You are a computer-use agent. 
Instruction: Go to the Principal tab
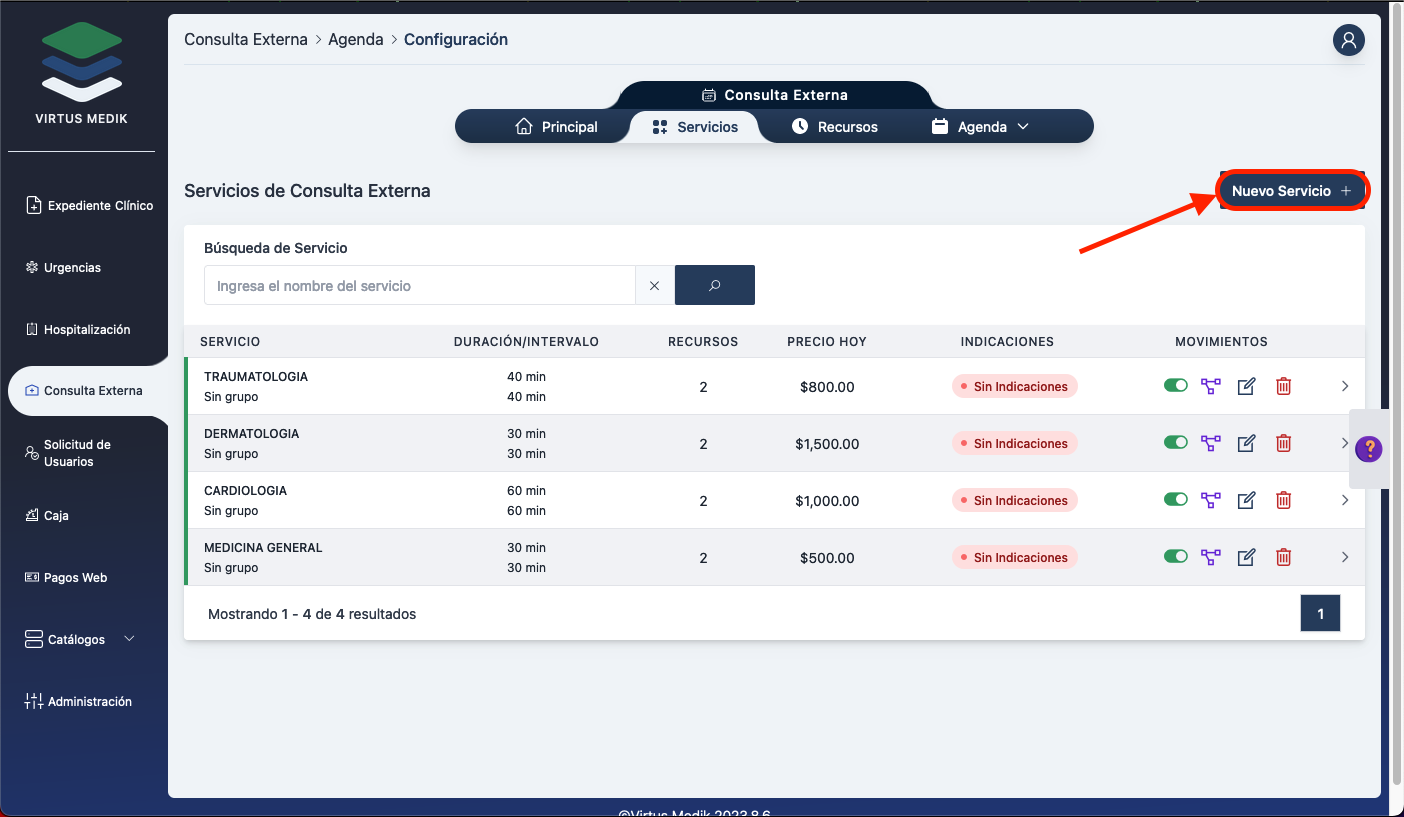coord(556,127)
